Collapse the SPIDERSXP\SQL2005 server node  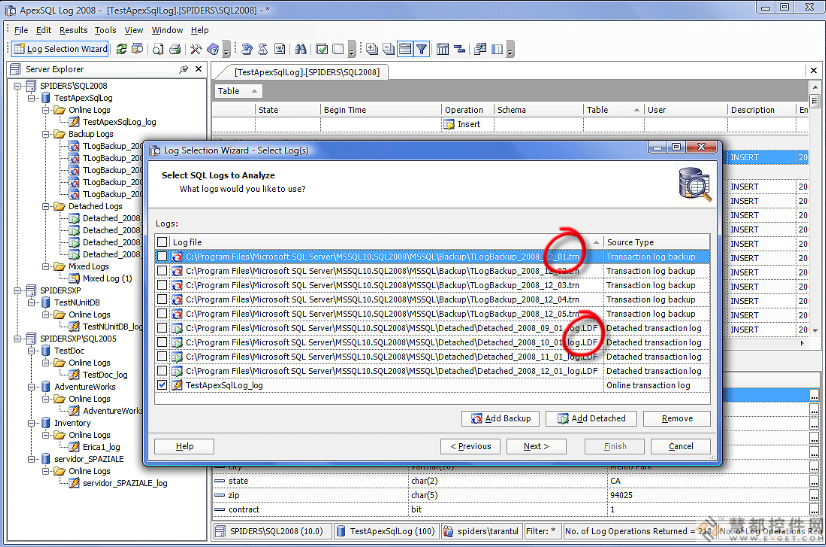click(x=17, y=338)
